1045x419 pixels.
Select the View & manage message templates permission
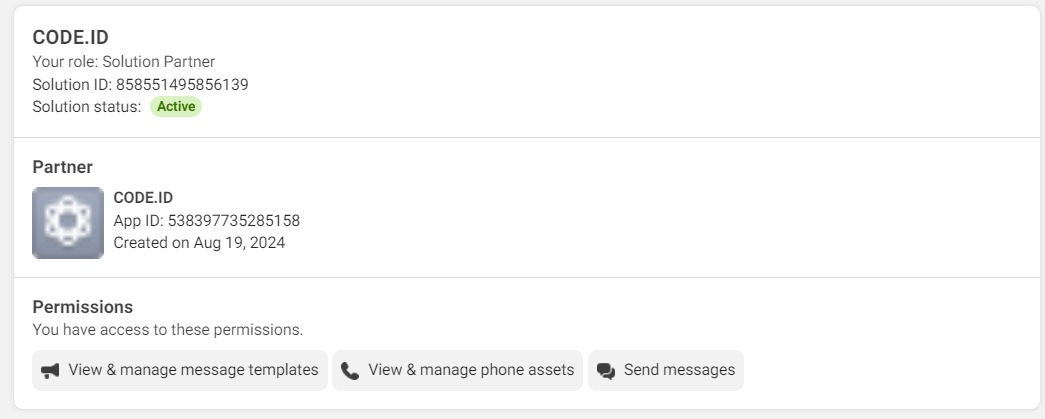(x=193, y=370)
